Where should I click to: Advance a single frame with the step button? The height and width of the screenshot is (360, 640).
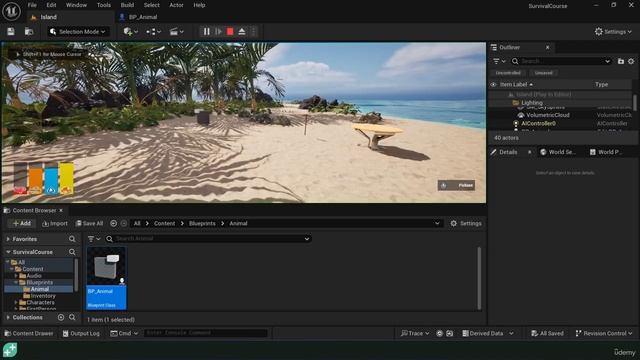pos(218,31)
